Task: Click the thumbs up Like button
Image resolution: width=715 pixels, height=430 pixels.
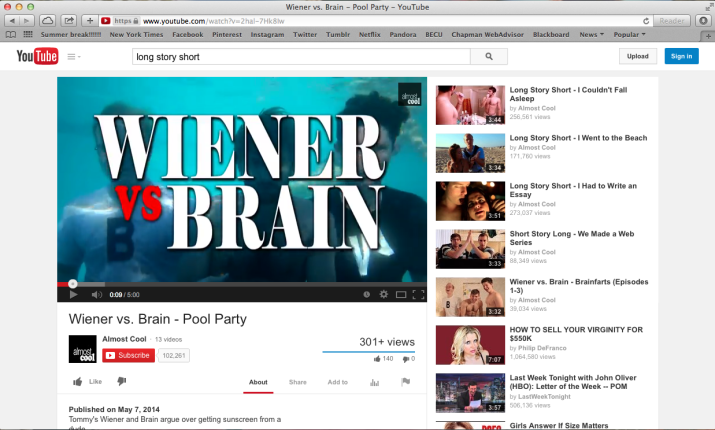Action: (x=88, y=382)
